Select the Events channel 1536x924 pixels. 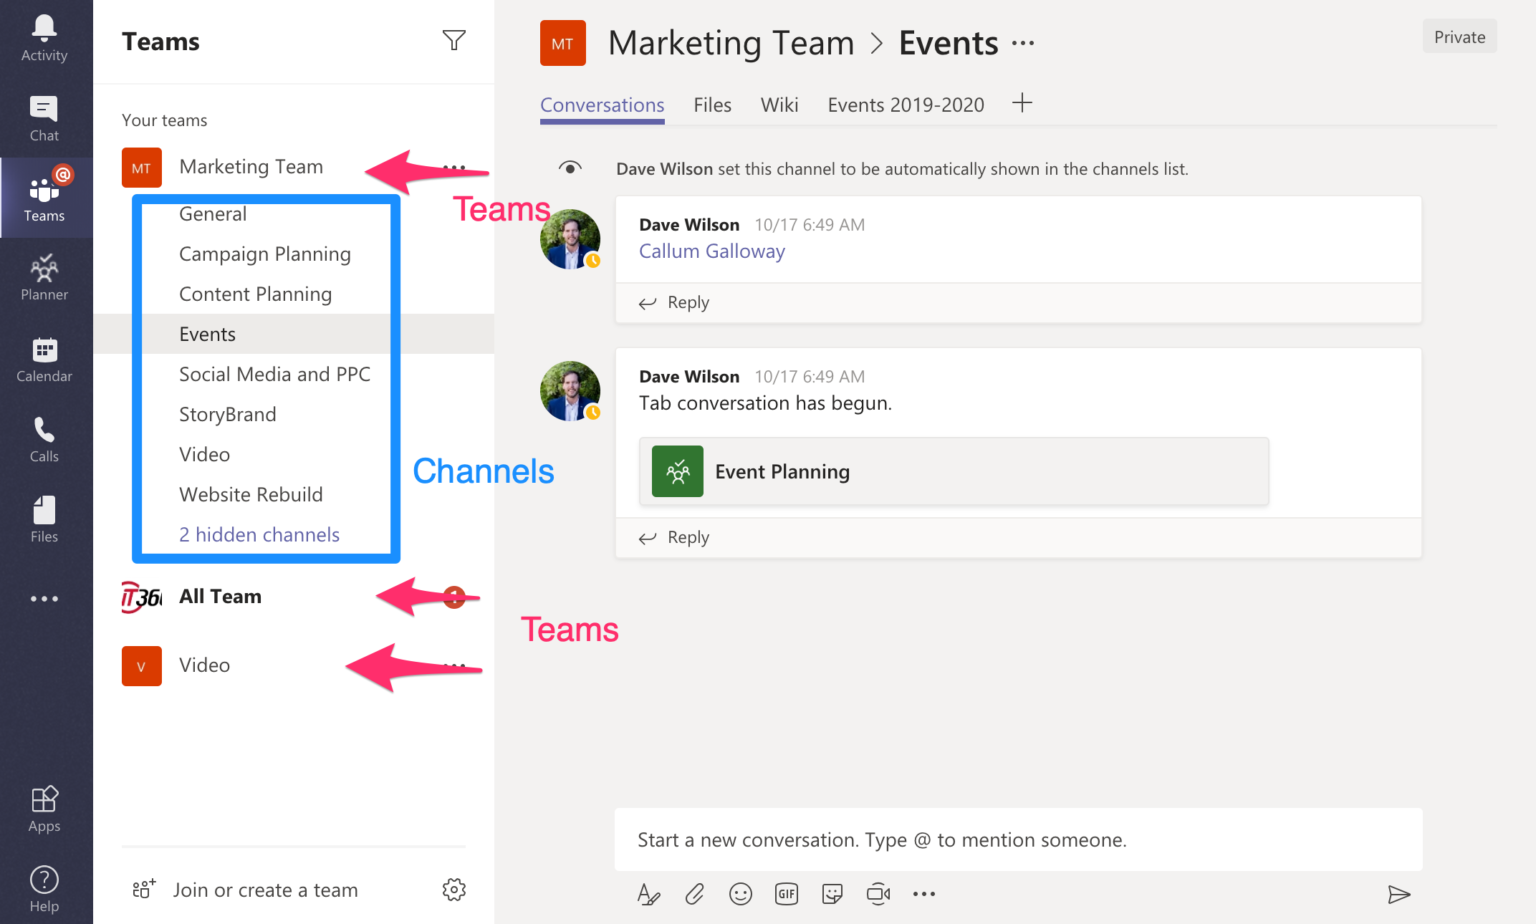293,334
